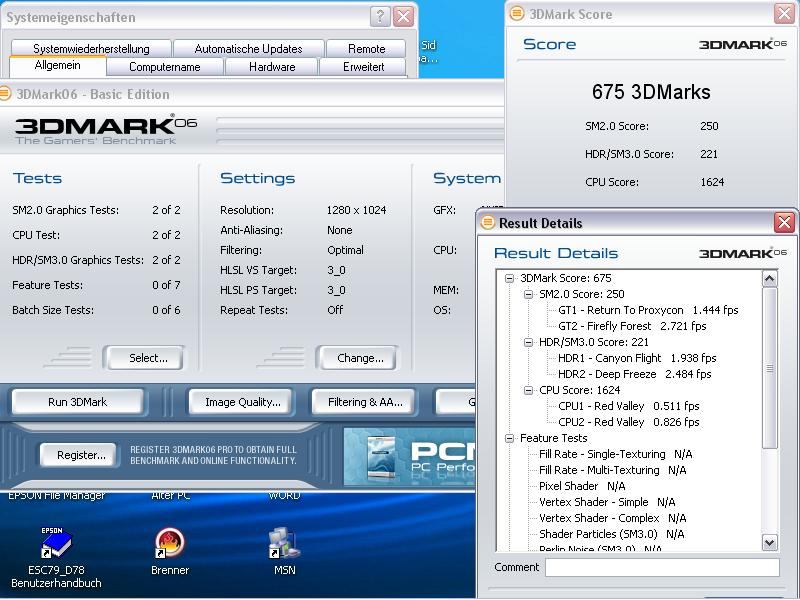This screenshot has width=800, height=600.
Task: Click the 675 3DMarks score text
Action: point(651,92)
